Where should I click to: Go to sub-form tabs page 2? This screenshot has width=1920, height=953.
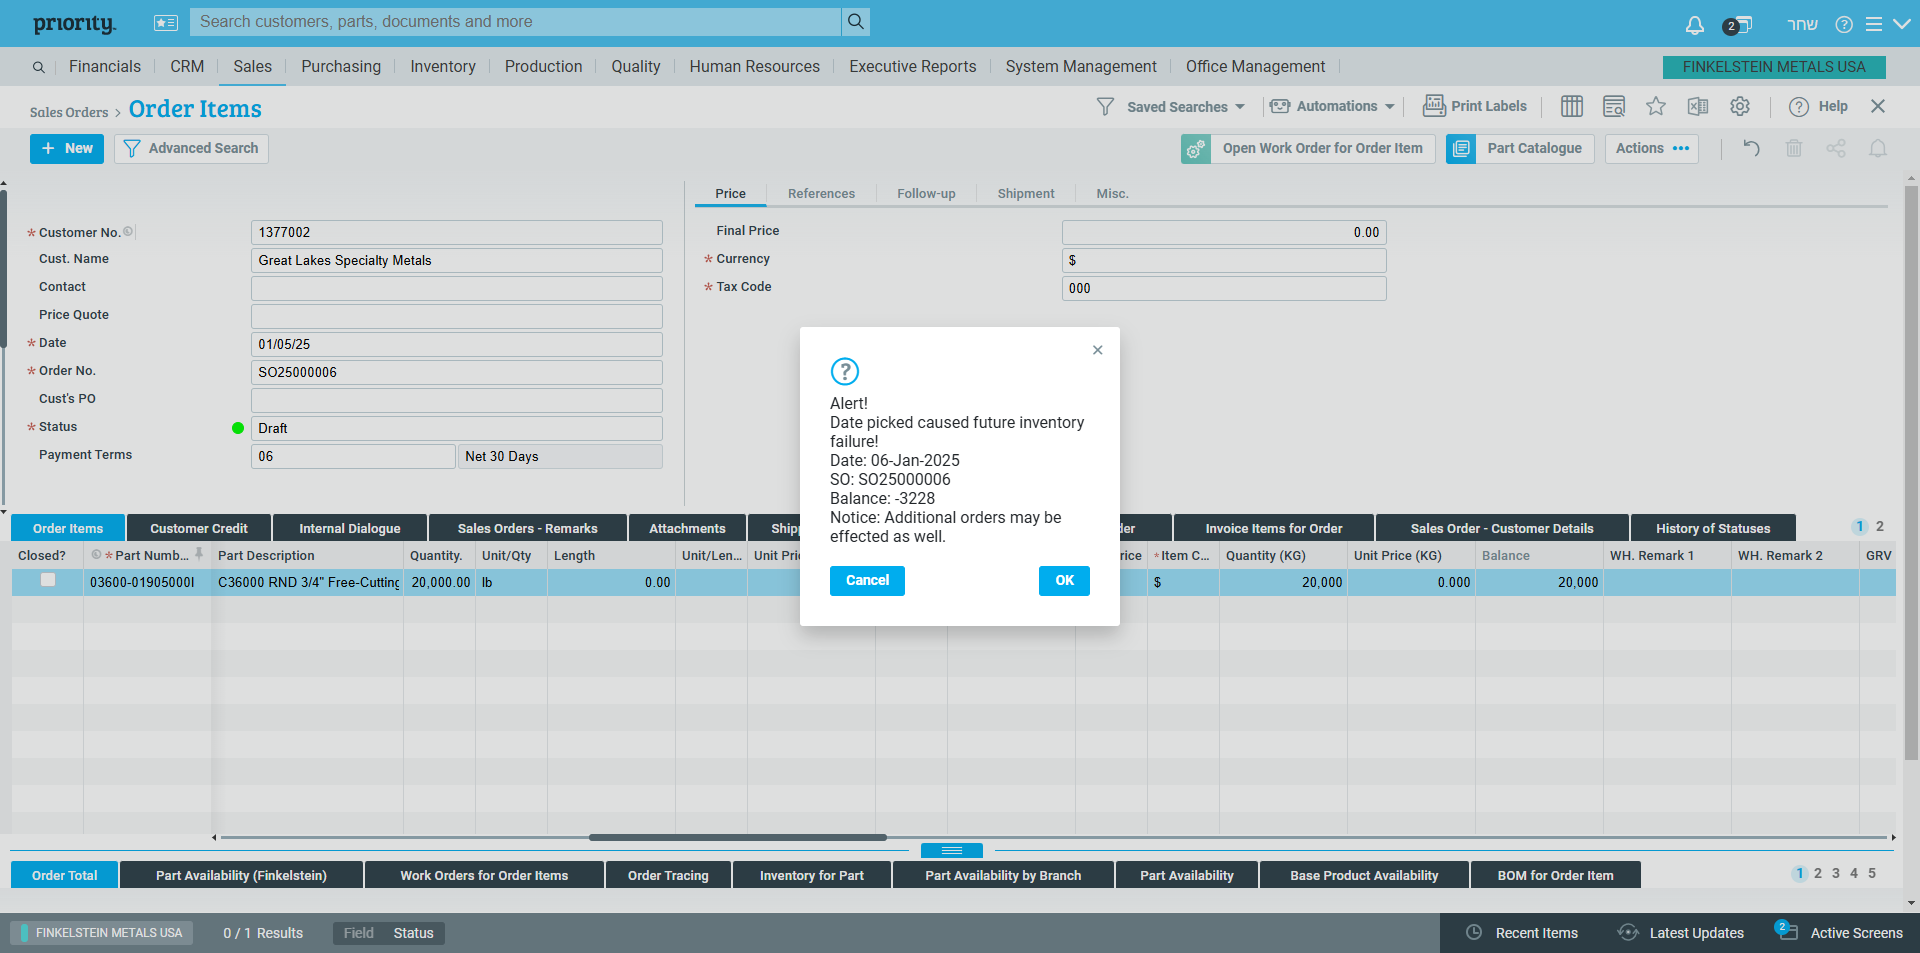(x=1880, y=526)
